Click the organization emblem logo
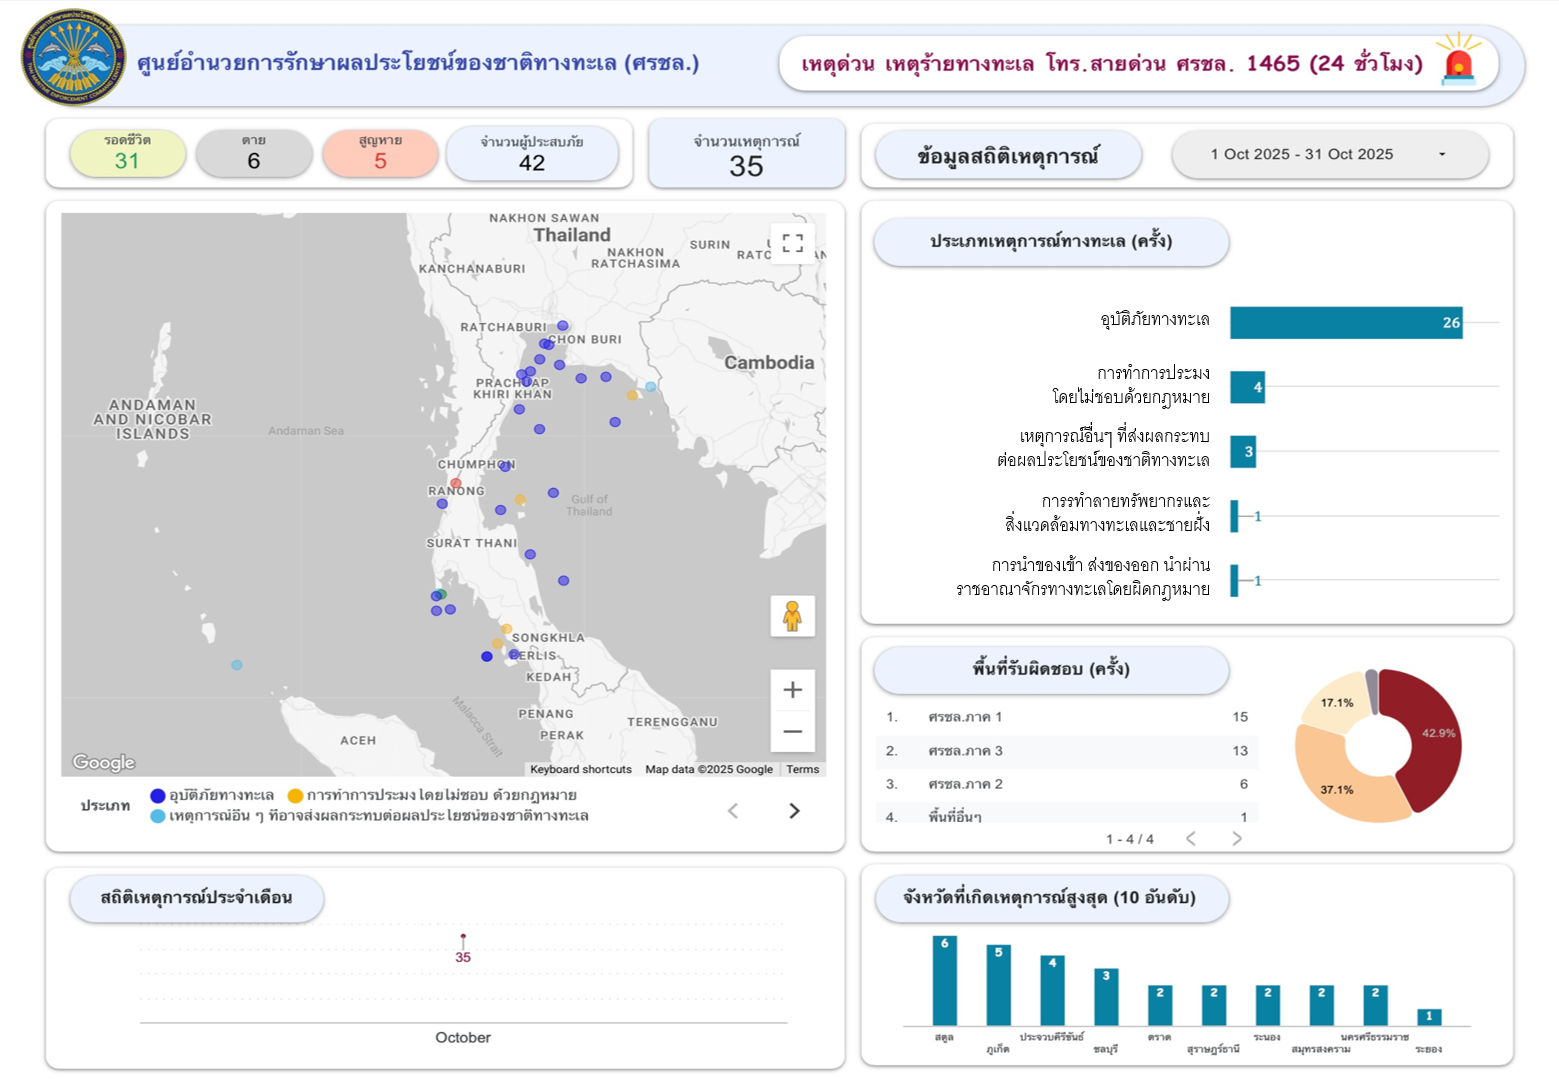 tap(73, 58)
